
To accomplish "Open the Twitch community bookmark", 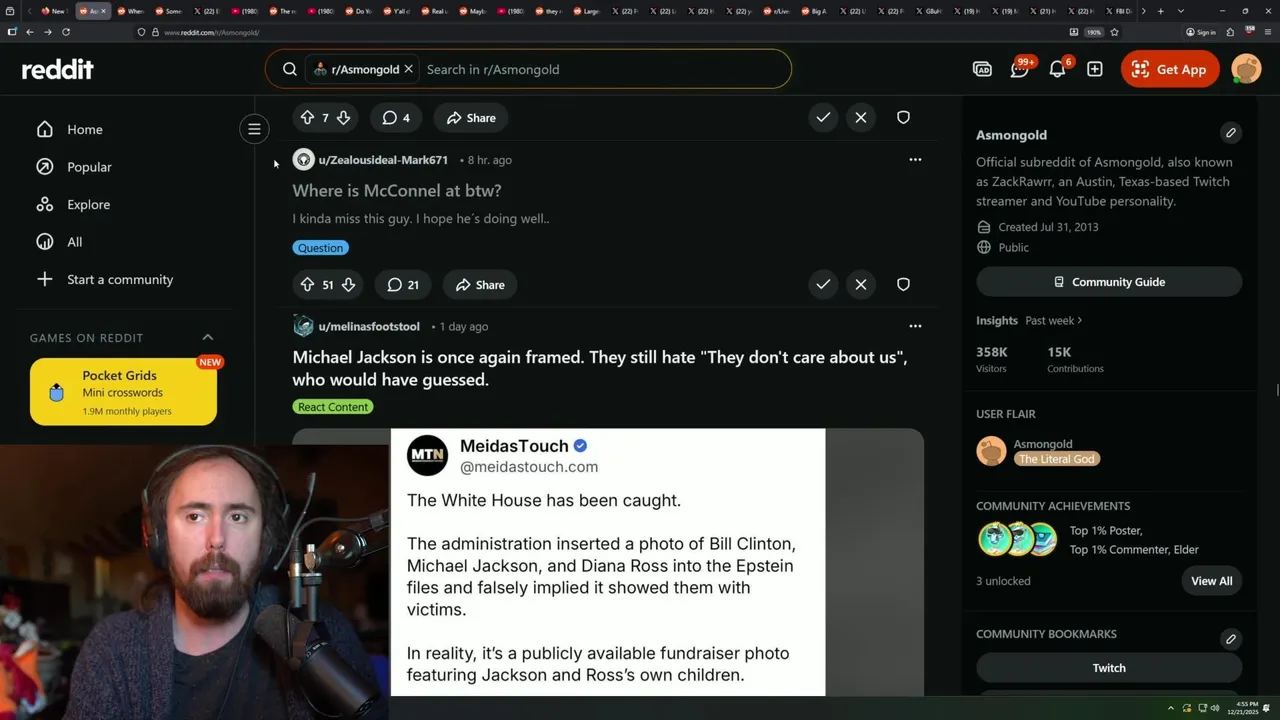I will pos(1109,668).
